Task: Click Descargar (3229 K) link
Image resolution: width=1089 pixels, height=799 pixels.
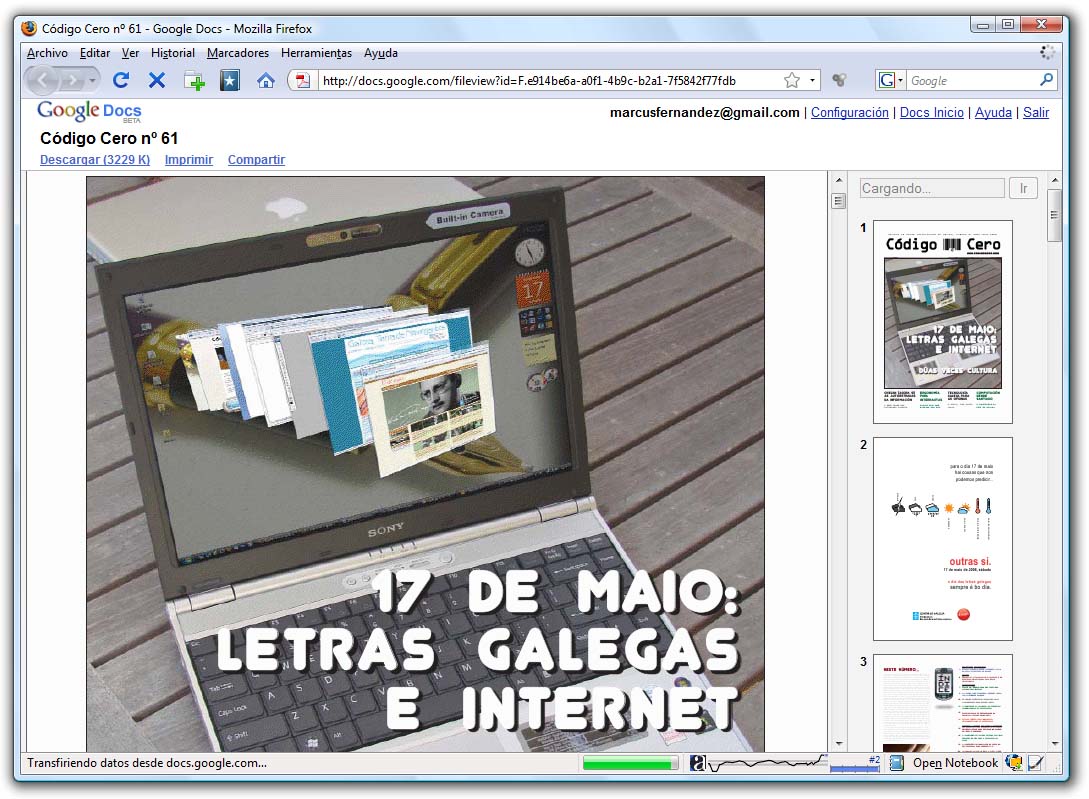Action: click(95, 160)
